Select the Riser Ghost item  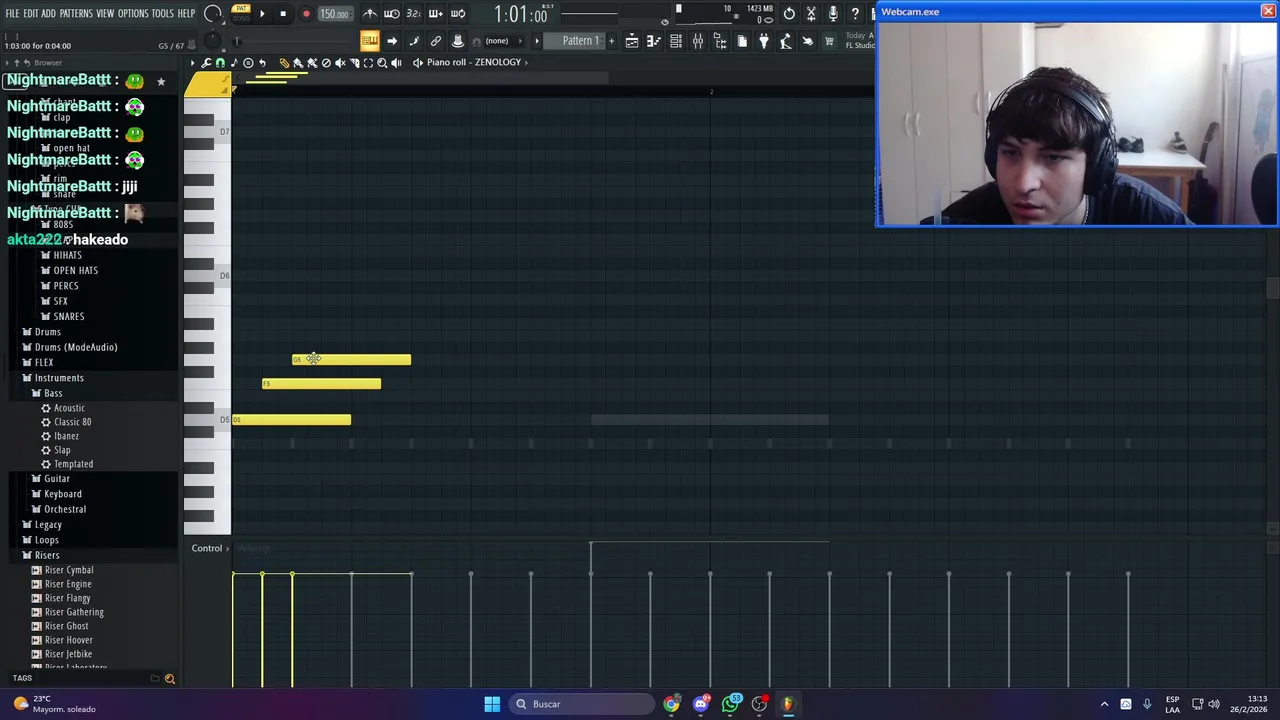[66, 626]
